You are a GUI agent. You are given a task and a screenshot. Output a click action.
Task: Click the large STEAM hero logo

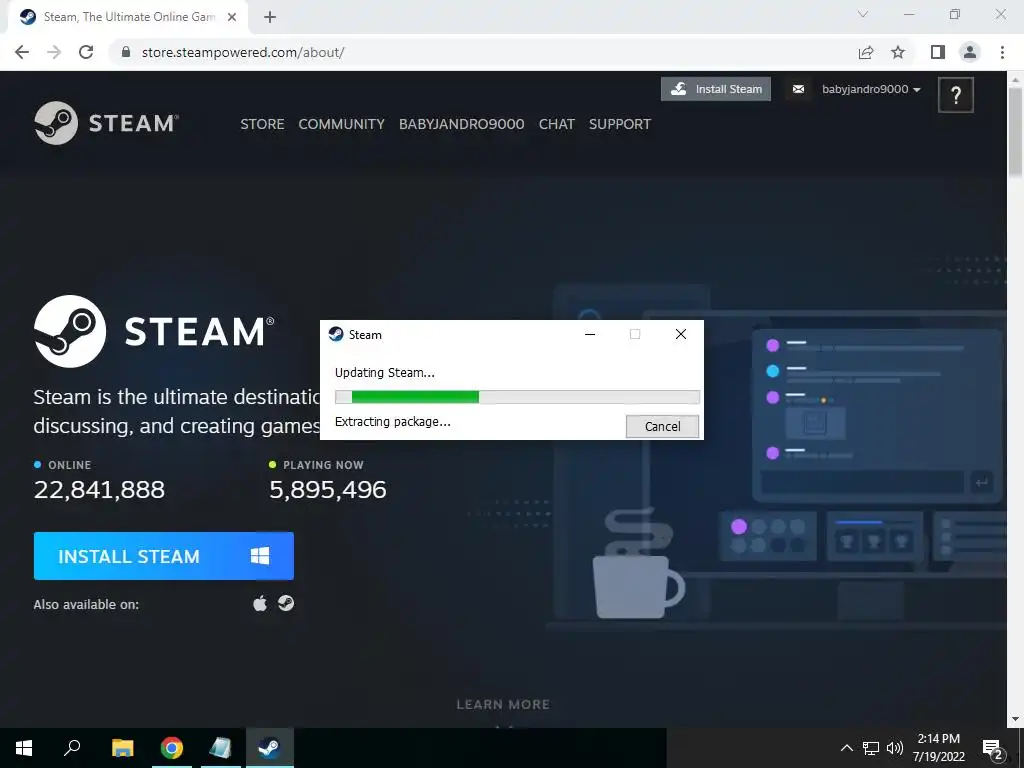coord(154,331)
